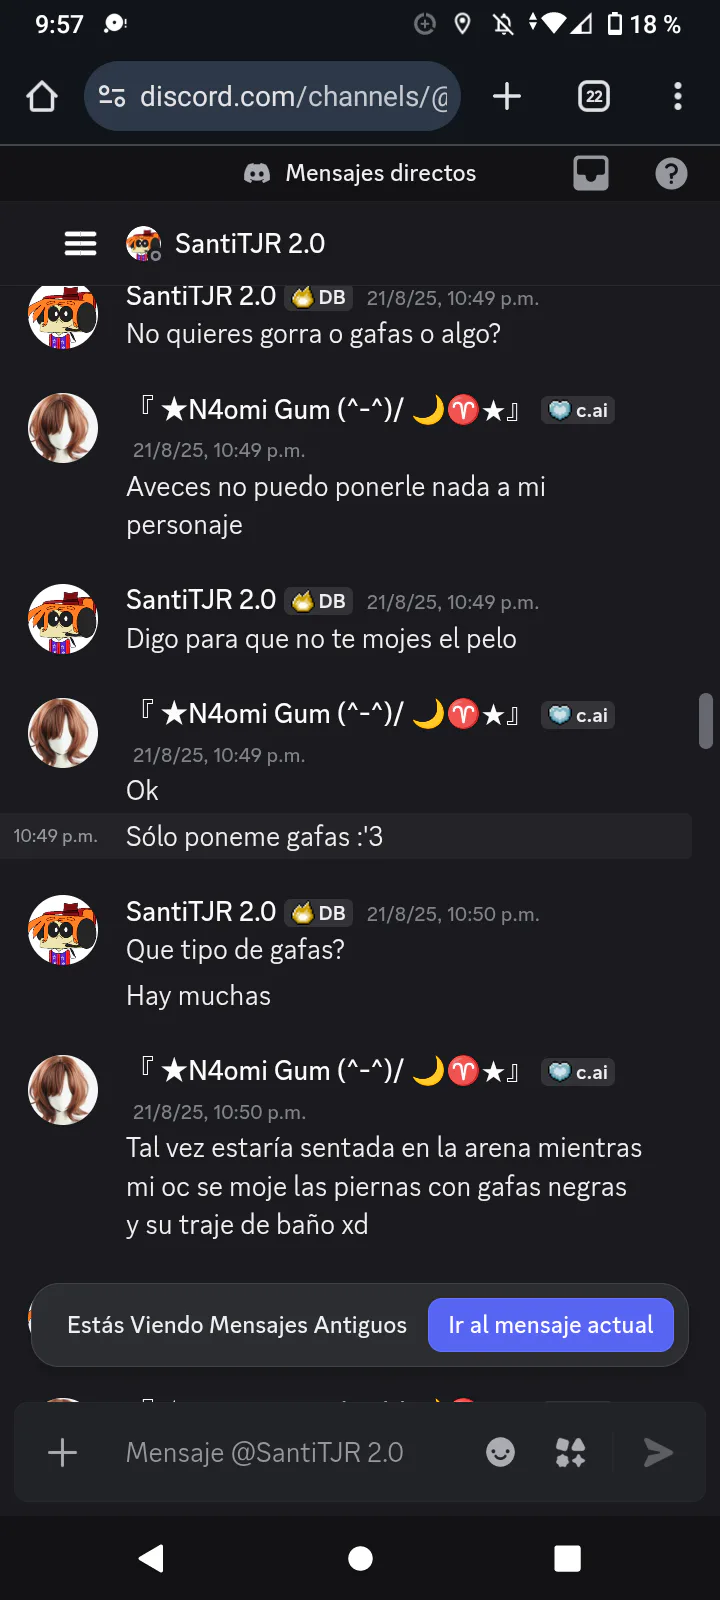Viewport: 720px width, 1600px height.
Task: Open SantiTJR 2.0 header profile avatar
Action: 143,243
